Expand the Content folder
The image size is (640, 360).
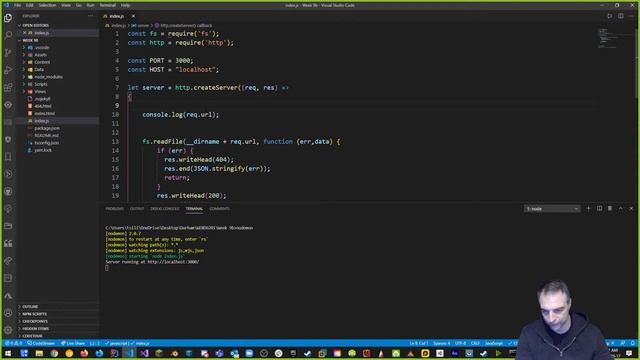(x=42, y=62)
